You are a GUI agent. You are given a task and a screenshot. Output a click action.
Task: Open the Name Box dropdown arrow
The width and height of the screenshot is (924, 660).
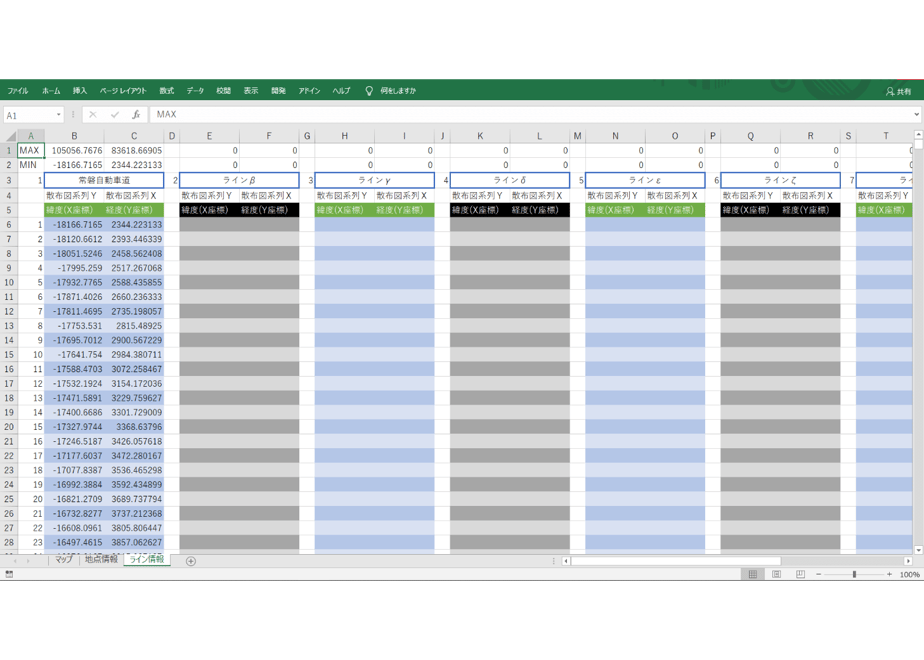tap(58, 115)
